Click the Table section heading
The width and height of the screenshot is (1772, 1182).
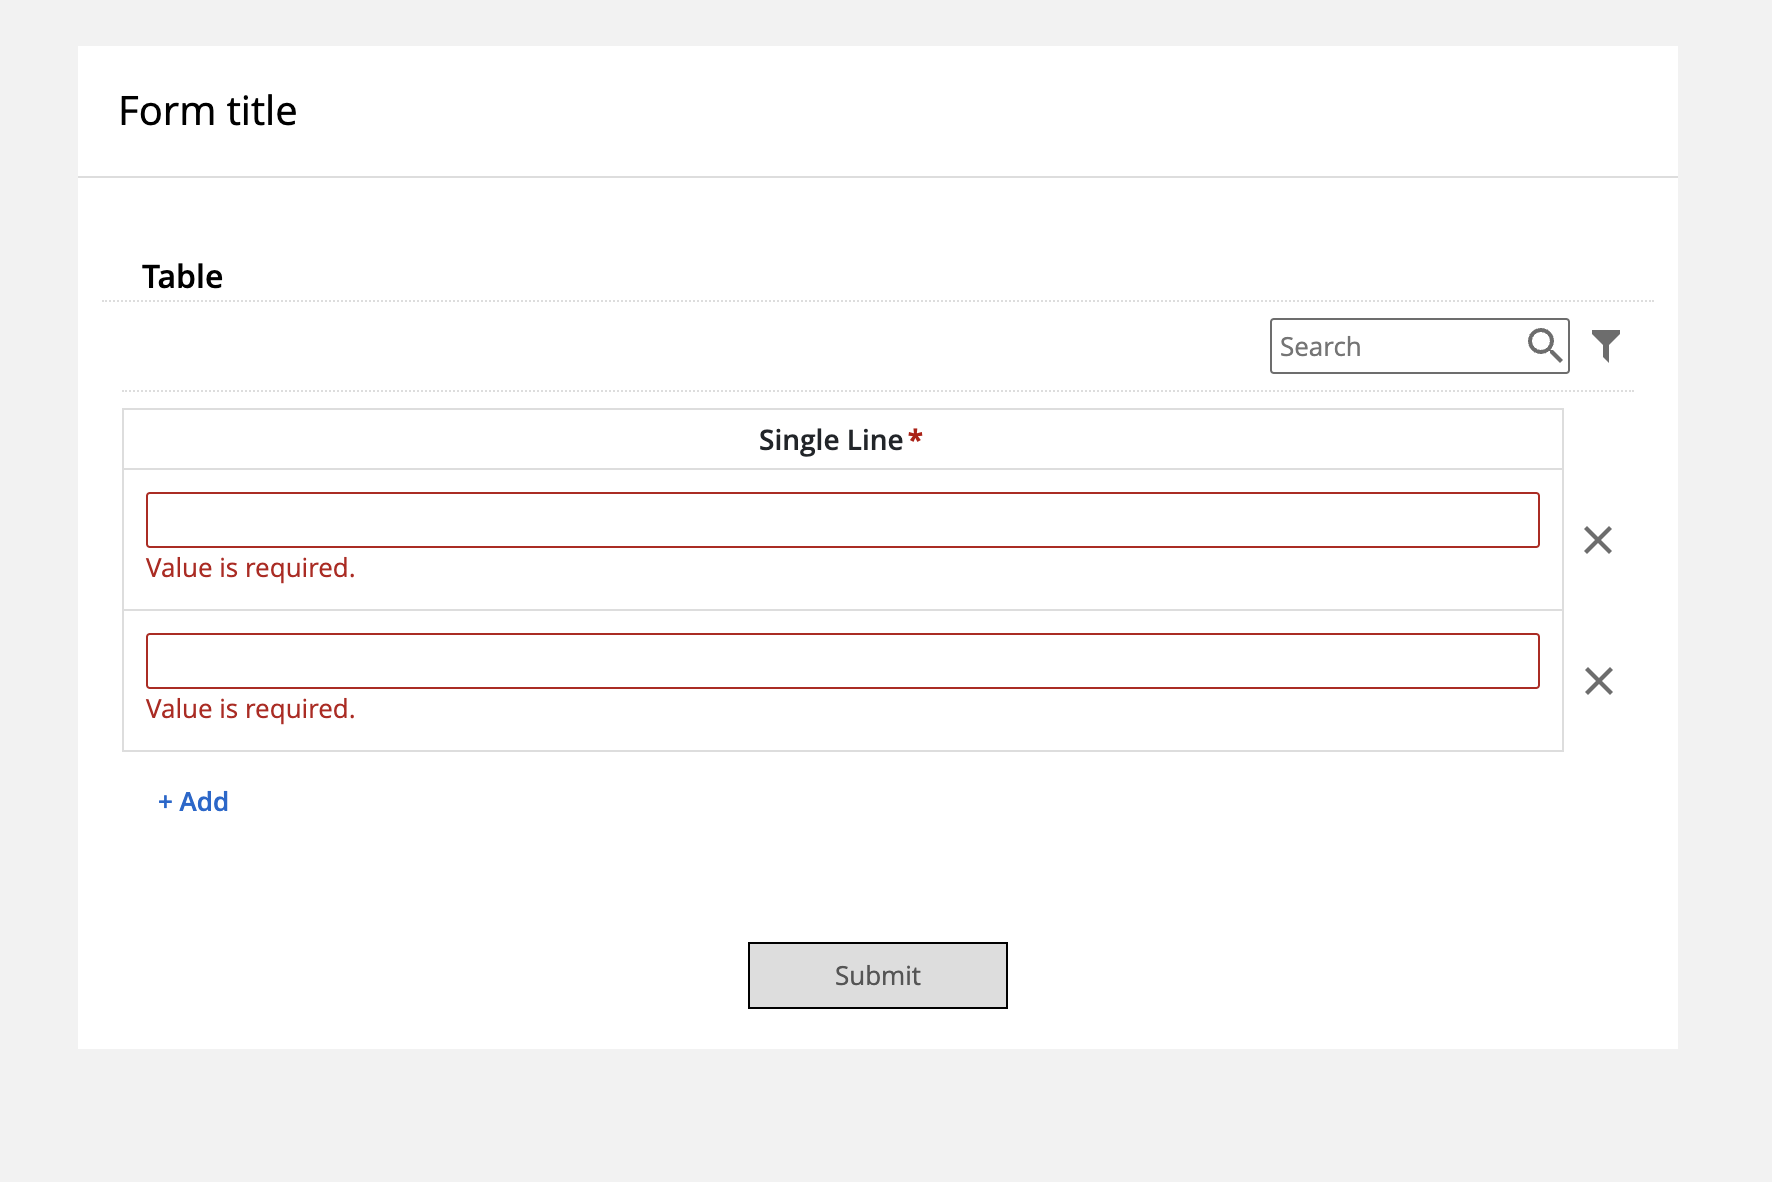tap(182, 277)
